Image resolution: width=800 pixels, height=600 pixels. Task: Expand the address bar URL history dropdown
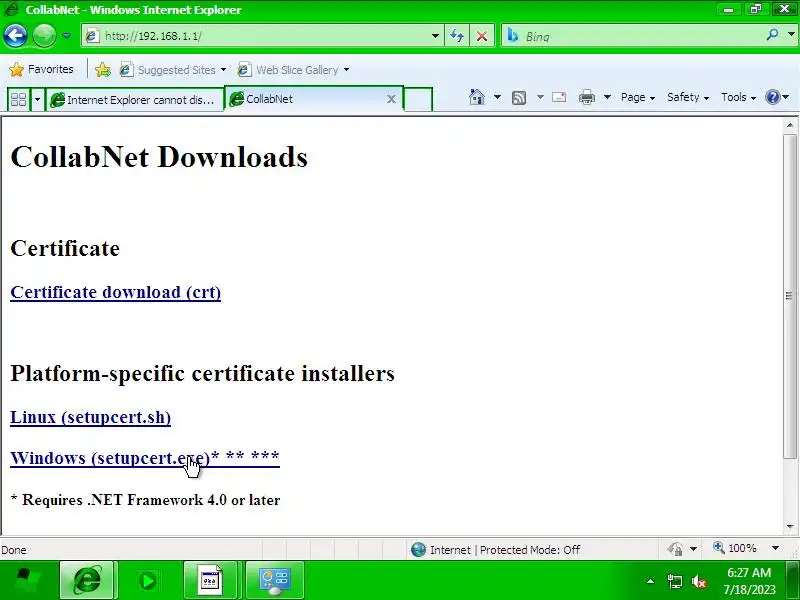coord(435,36)
